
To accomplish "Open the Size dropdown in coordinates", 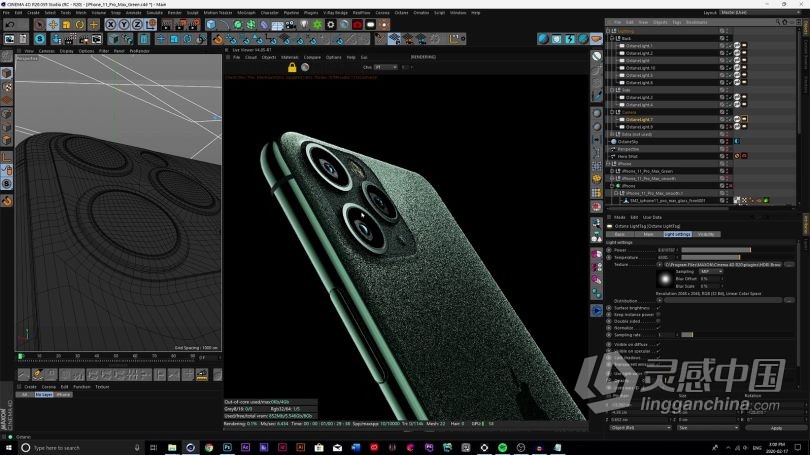I will (708, 428).
